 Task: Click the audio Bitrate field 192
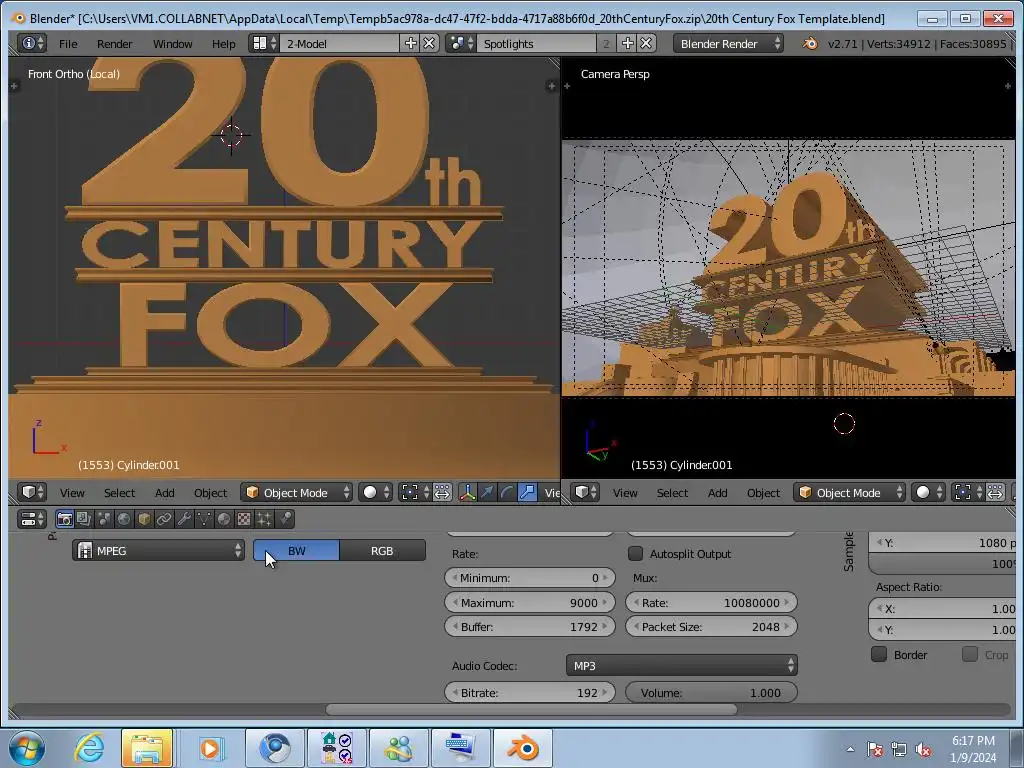click(530, 693)
